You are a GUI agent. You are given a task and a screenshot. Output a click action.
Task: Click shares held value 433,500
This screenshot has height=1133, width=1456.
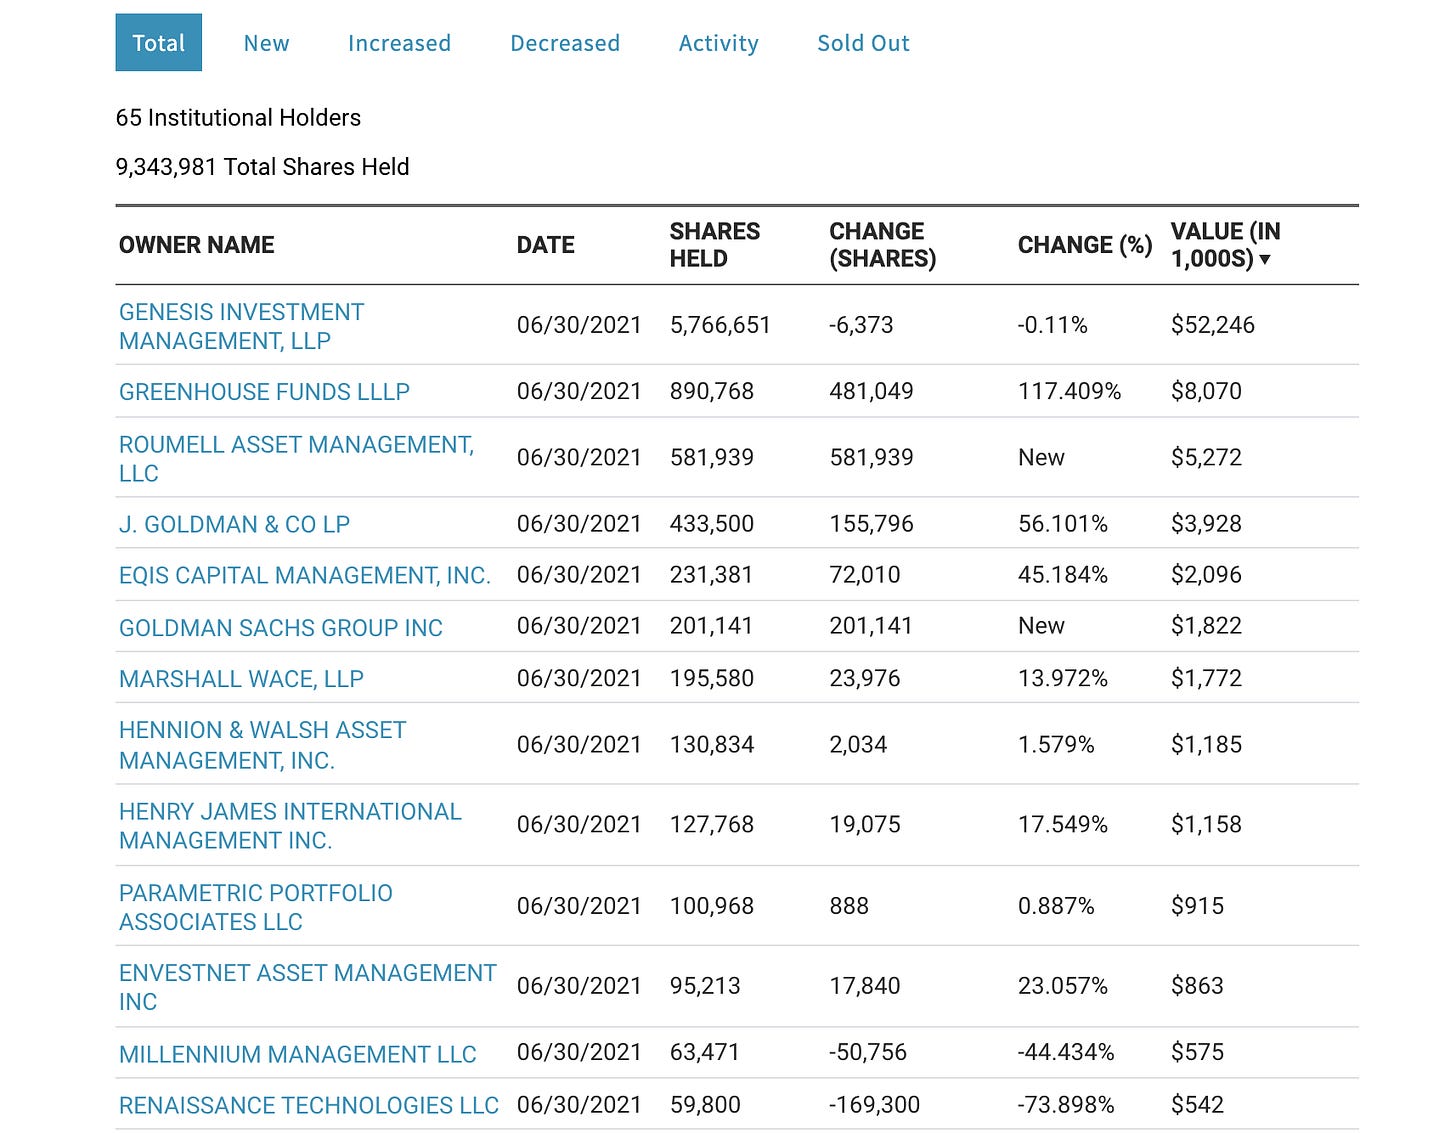point(712,524)
